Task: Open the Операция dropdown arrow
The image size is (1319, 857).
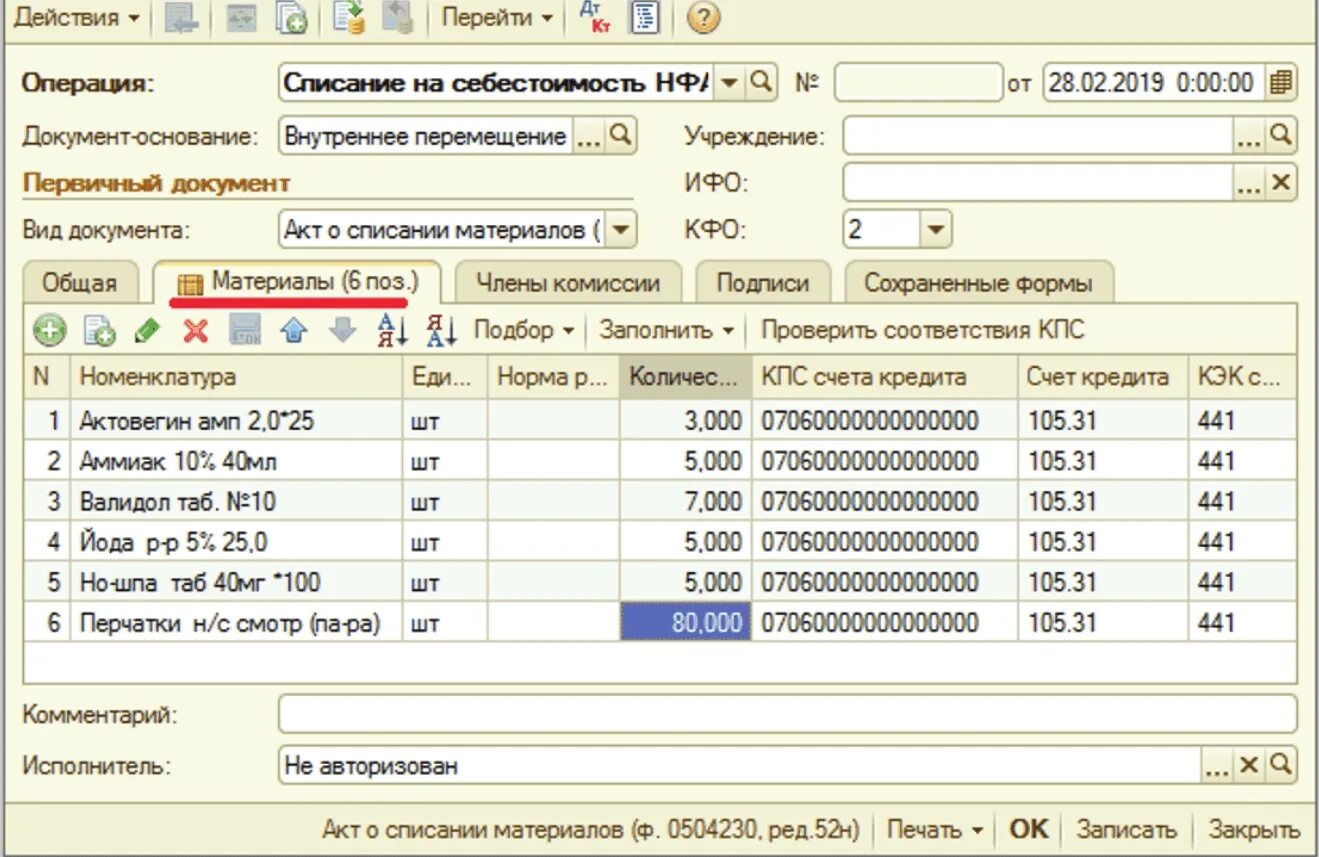Action: (730, 83)
